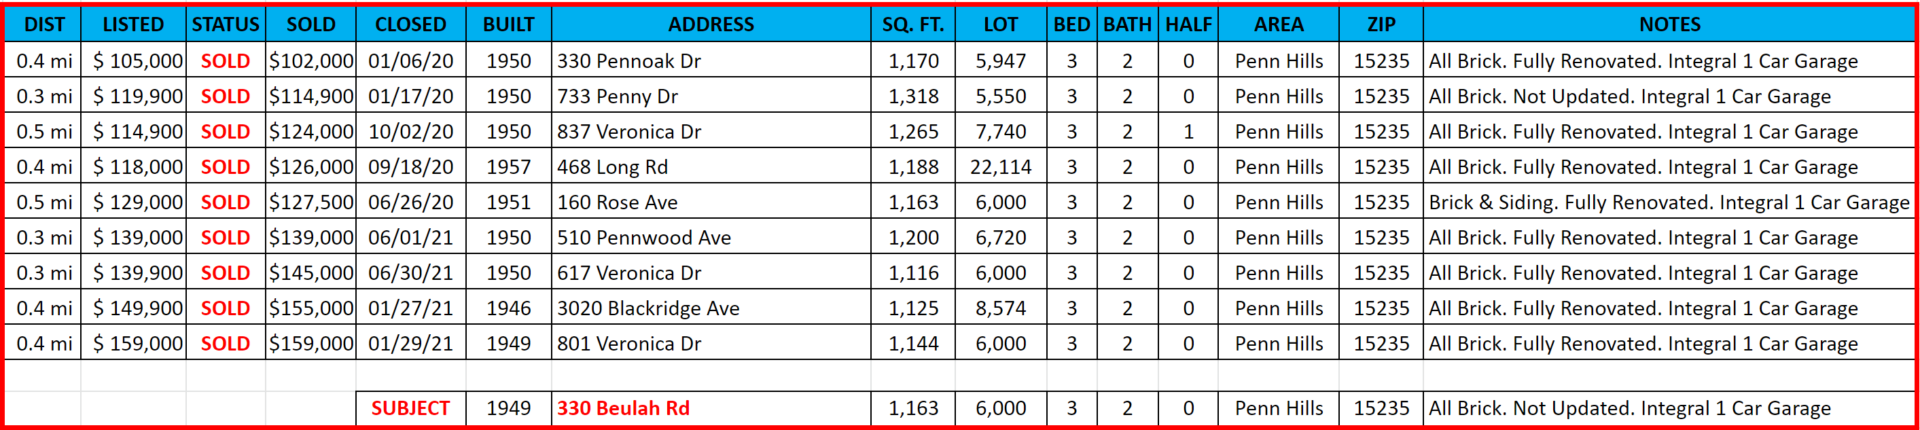Select the 468 Long Rd cell
Screen dimensions: 1920x430
click(711, 167)
